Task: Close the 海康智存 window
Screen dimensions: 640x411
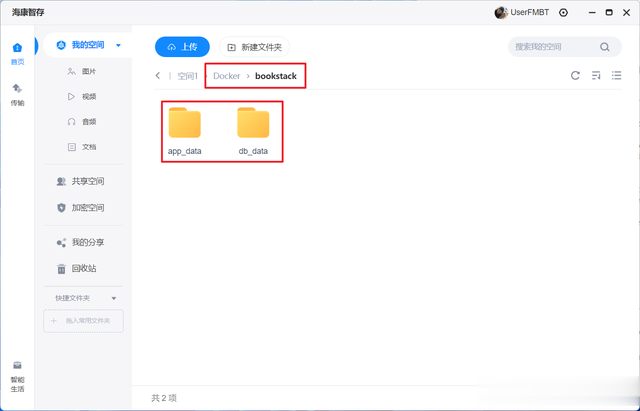Action: point(627,13)
